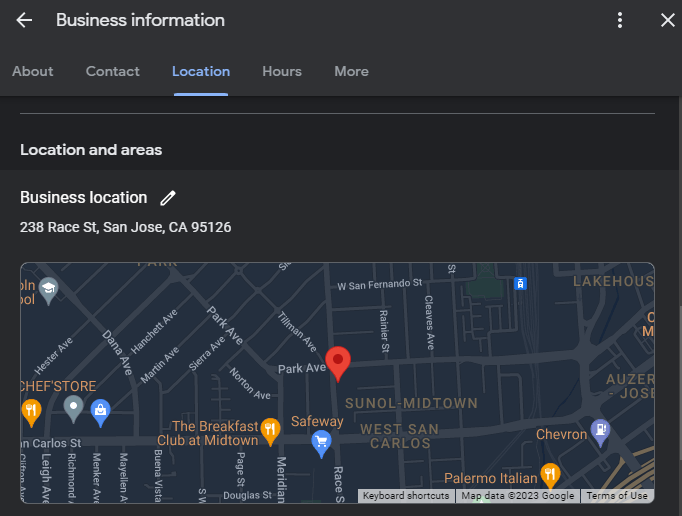The width and height of the screenshot is (682, 516).
Task: Click the Palermo Italian restaurant marker
Action: click(550, 476)
